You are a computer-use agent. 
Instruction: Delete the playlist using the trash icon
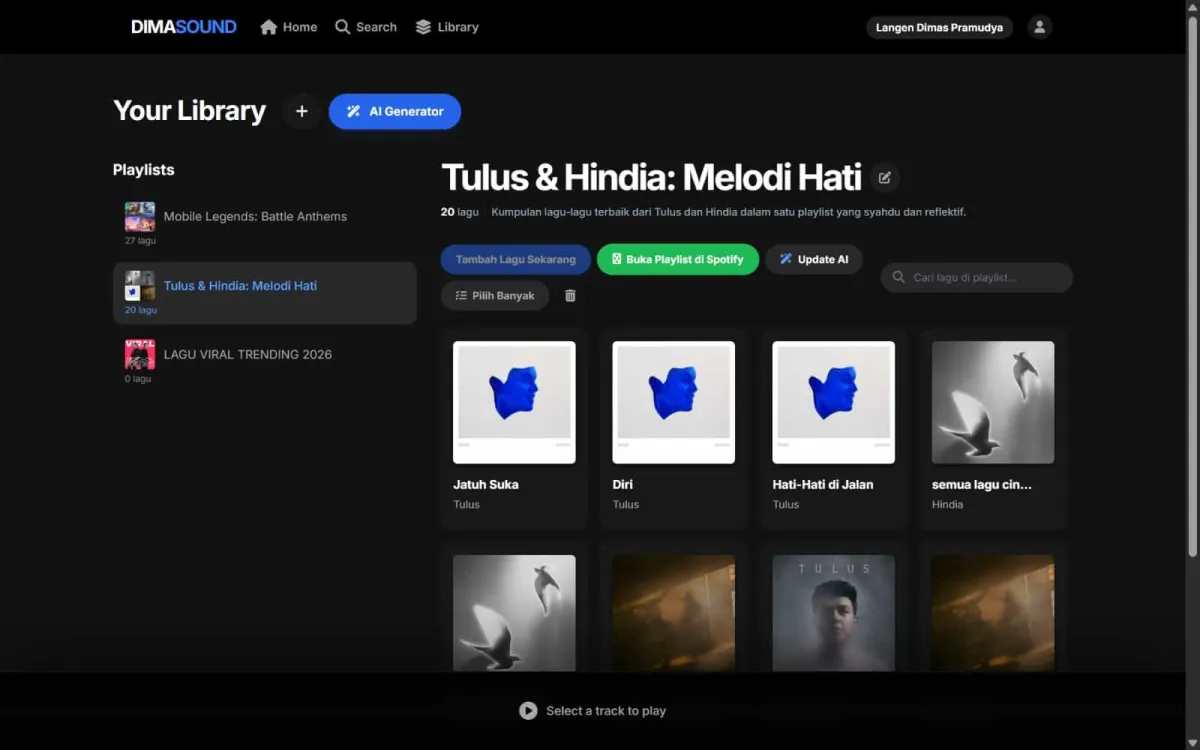point(571,296)
